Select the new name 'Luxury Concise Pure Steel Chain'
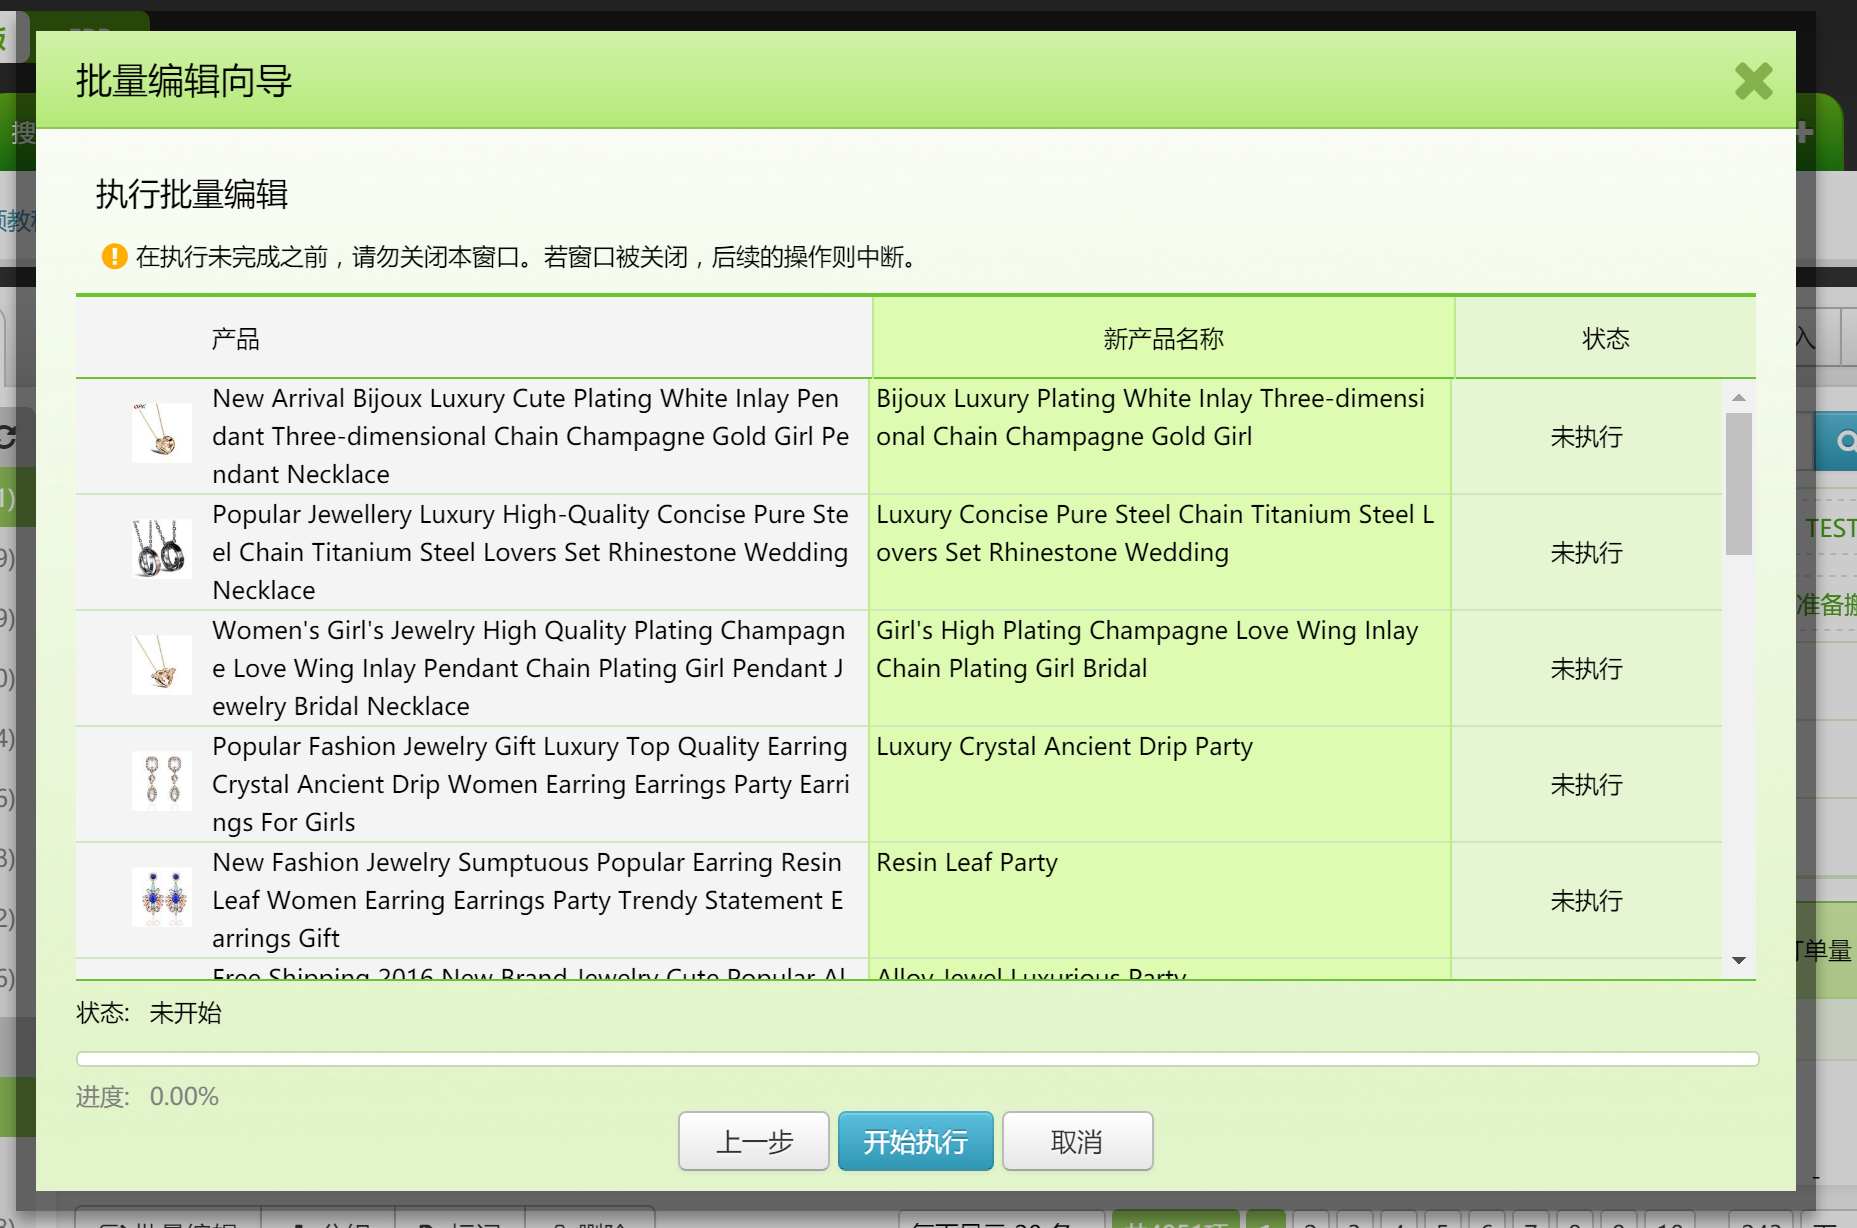The height and width of the screenshot is (1228, 1857). point(1155,533)
